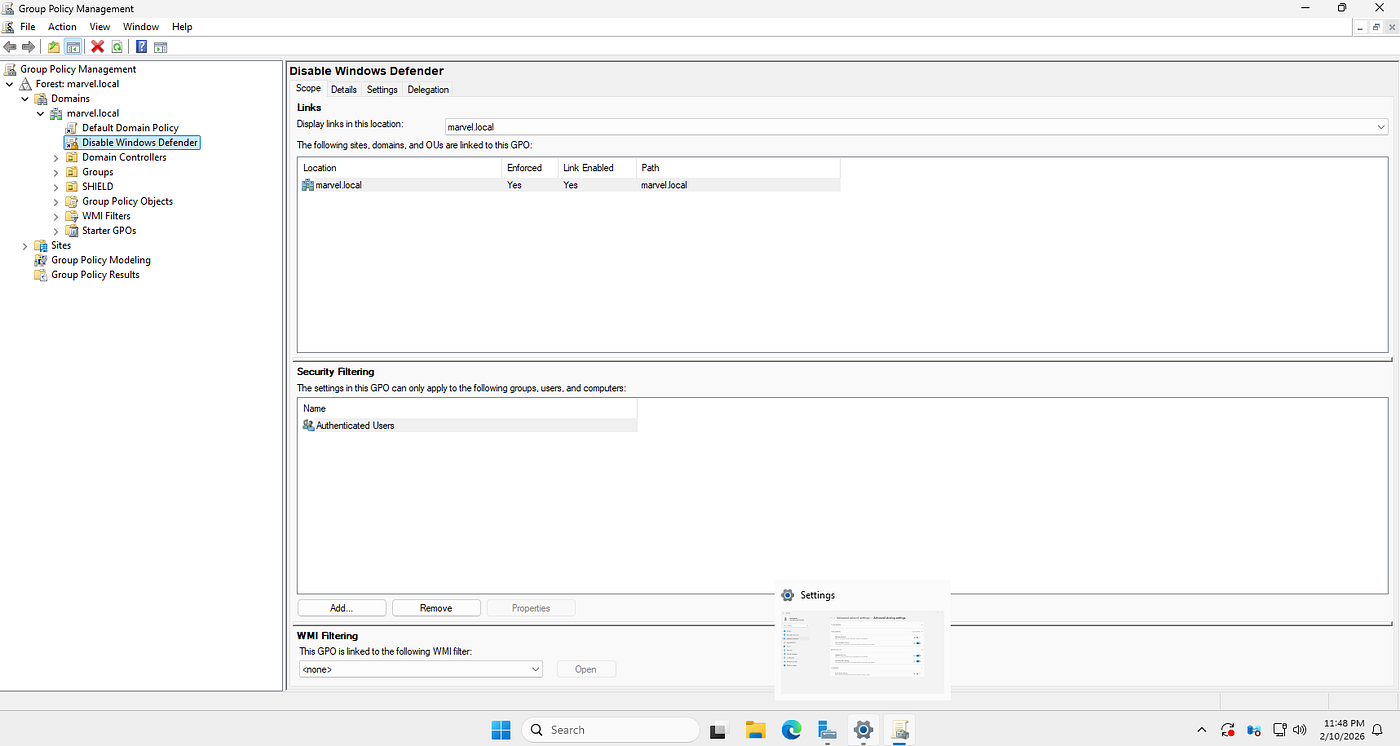1400x746 pixels.
Task: Open Task View from the taskbar
Action: (718, 730)
